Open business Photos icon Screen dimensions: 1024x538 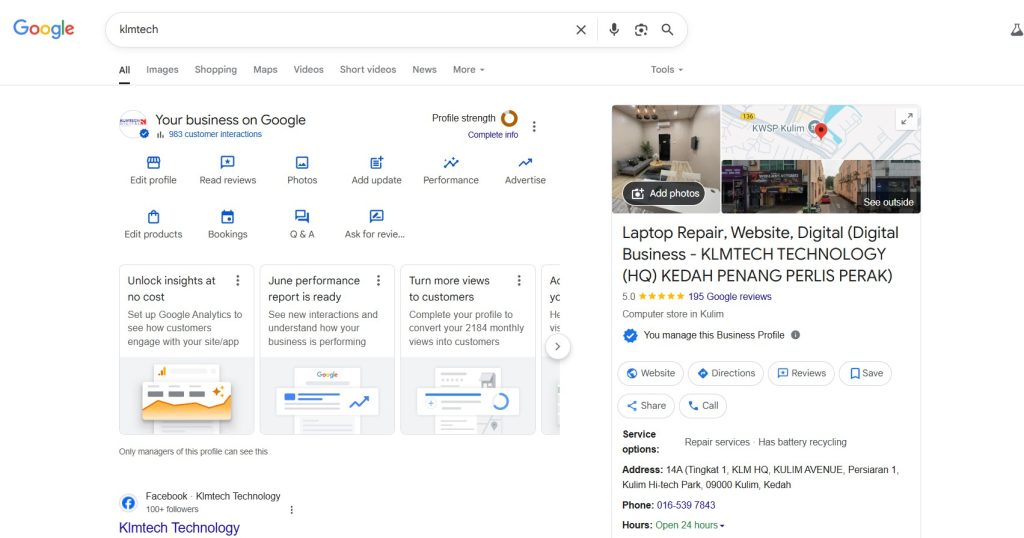[x=302, y=163]
